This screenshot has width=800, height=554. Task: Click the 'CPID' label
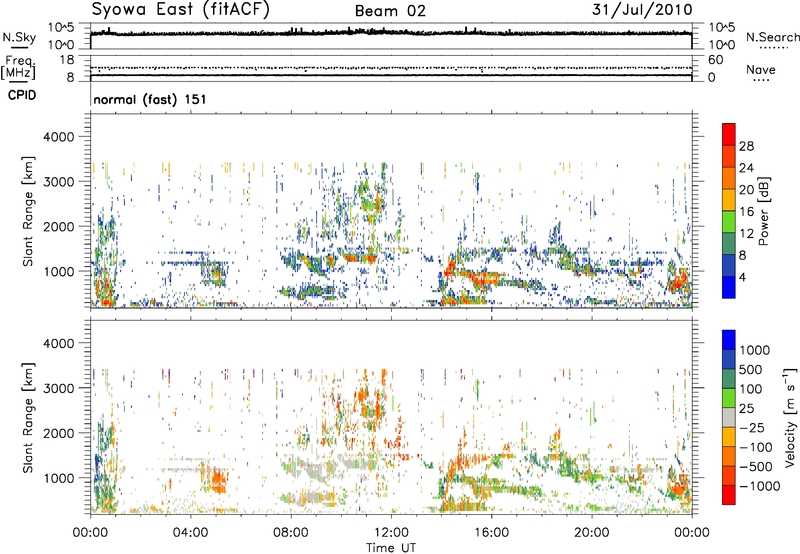pyautogui.click(x=22, y=95)
